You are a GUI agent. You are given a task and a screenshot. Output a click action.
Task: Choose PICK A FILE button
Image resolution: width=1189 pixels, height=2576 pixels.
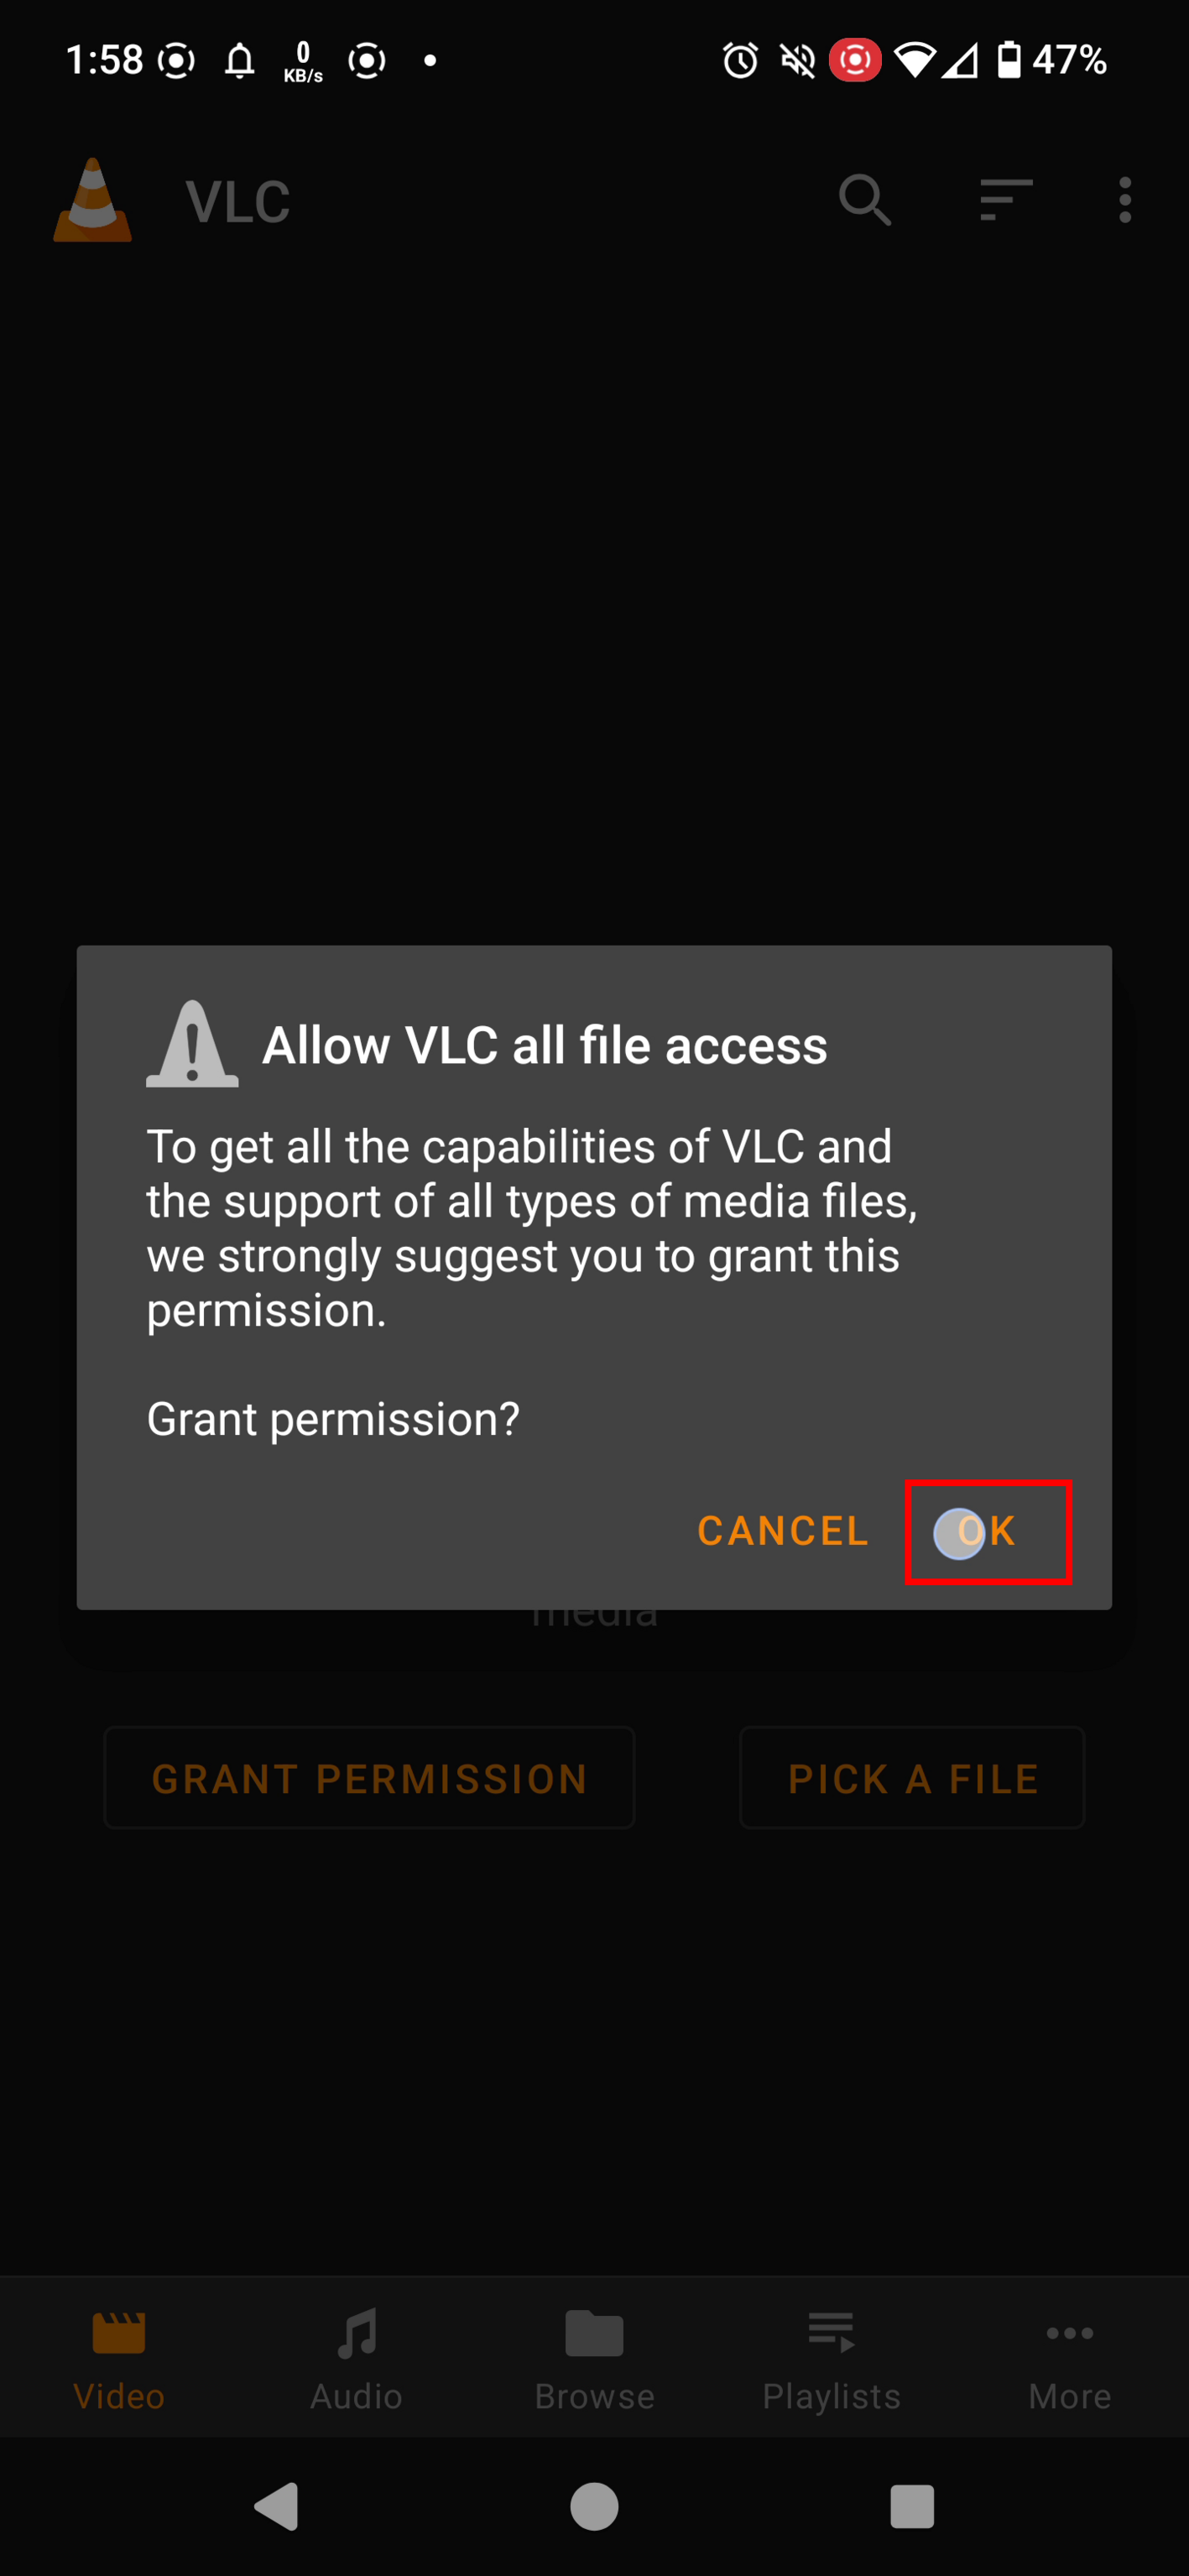pos(912,1778)
